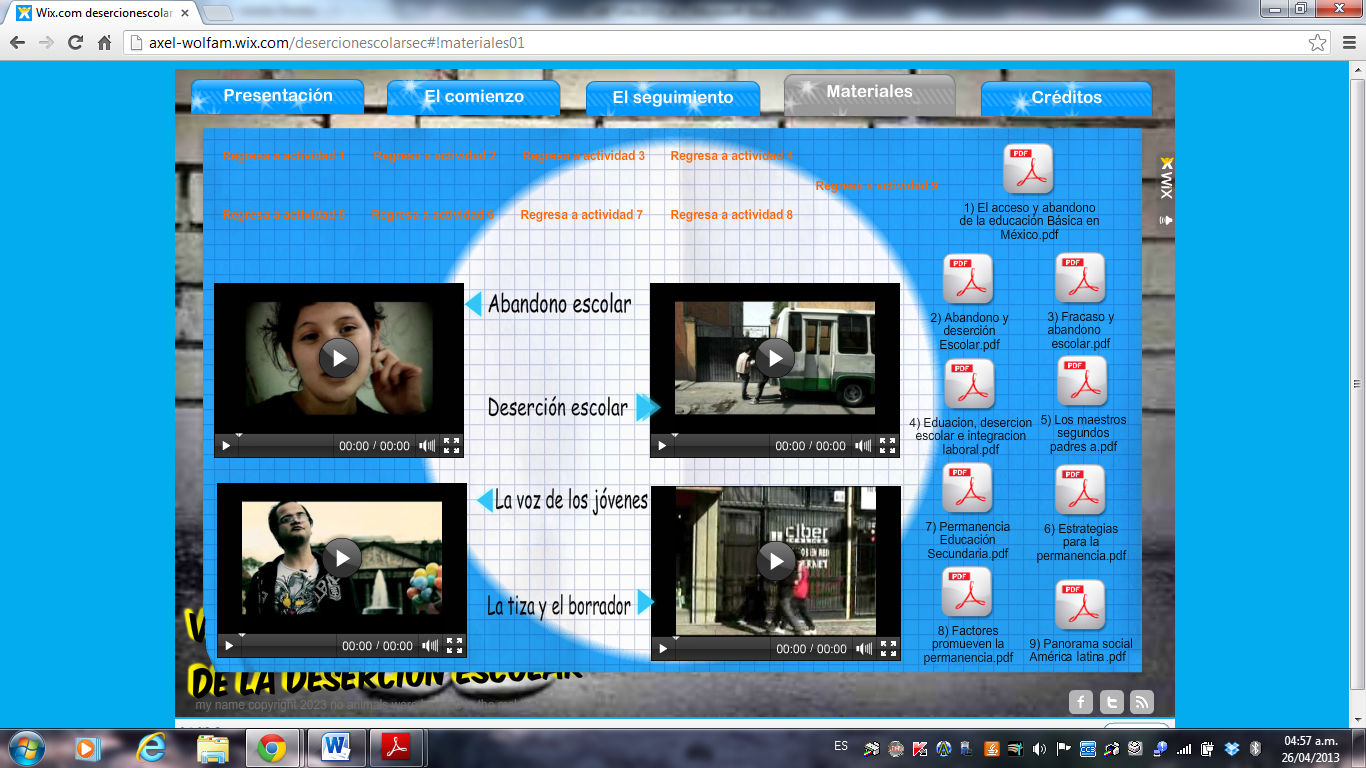Open the El comienzo tab
This screenshot has width=1366, height=768.
coord(474,98)
